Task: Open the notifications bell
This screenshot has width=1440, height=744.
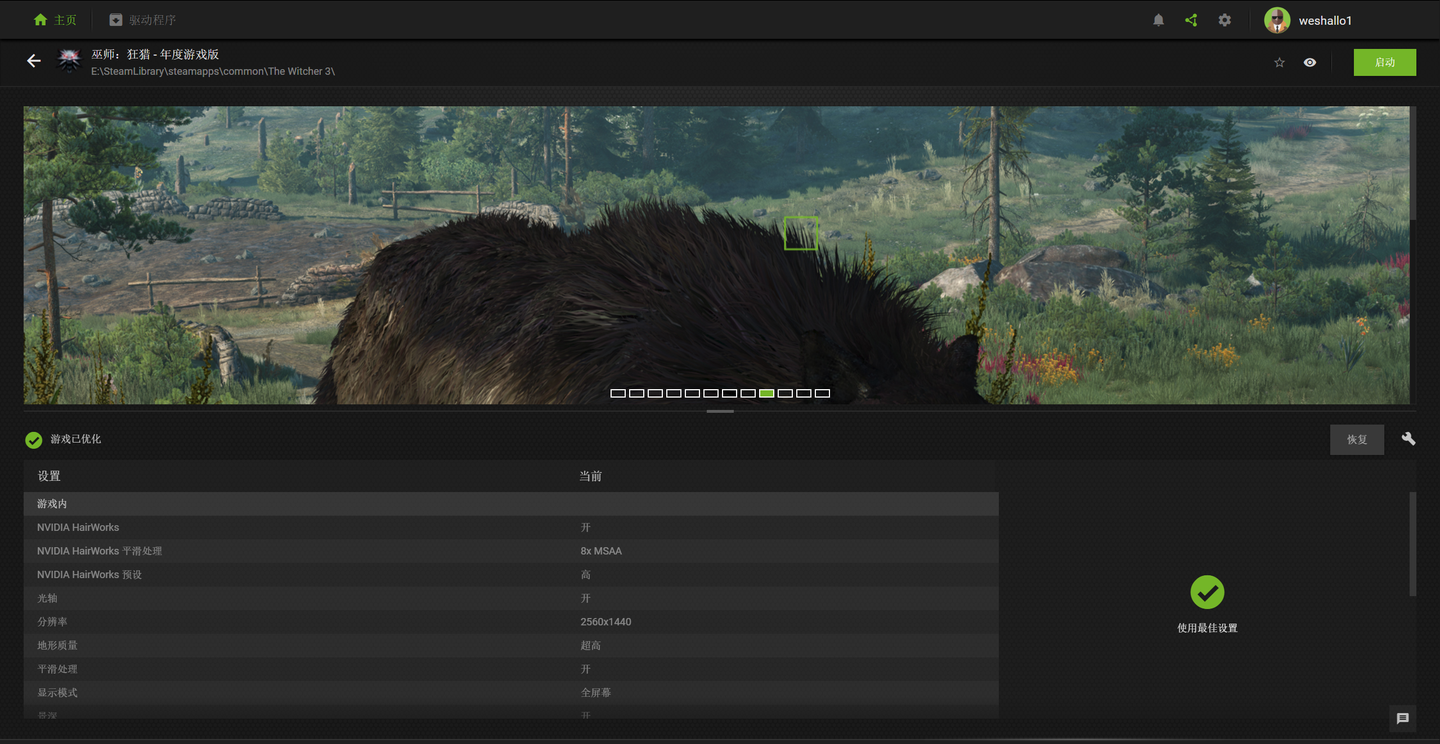Action: point(1158,20)
